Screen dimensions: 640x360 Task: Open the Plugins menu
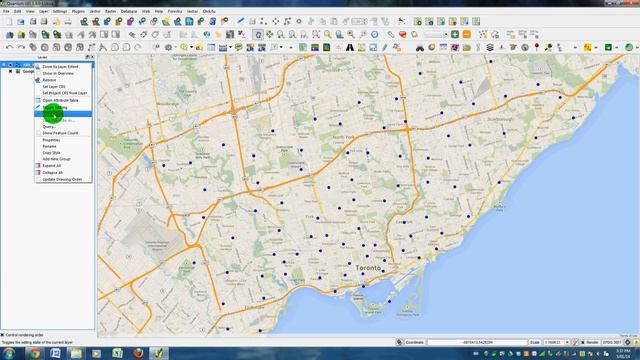click(x=78, y=11)
